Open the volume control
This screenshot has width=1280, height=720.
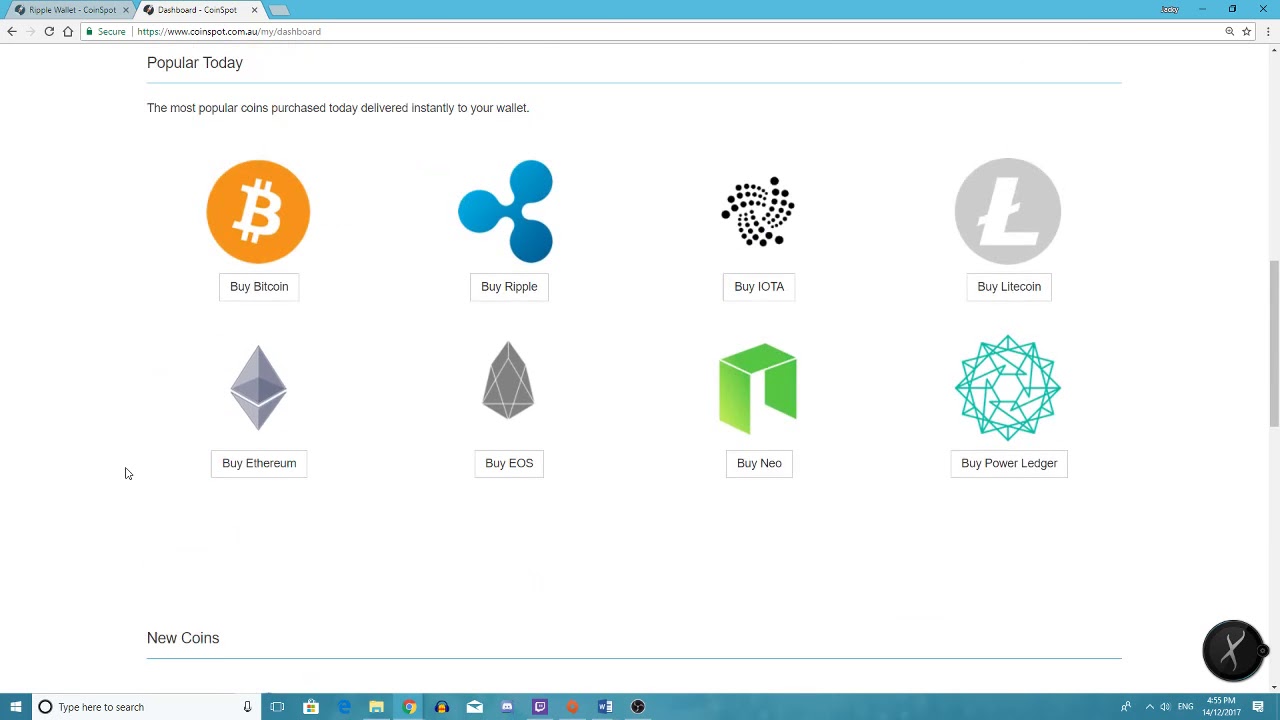(x=1165, y=707)
